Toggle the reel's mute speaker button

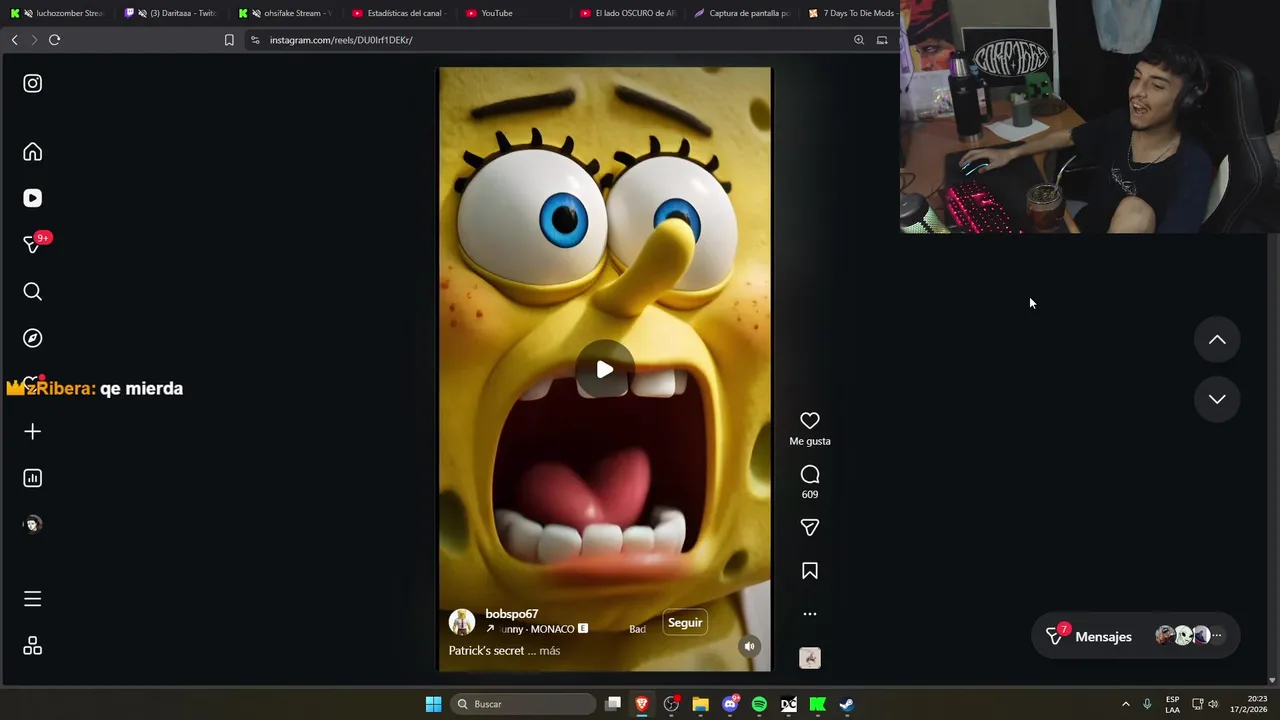pyautogui.click(x=749, y=646)
